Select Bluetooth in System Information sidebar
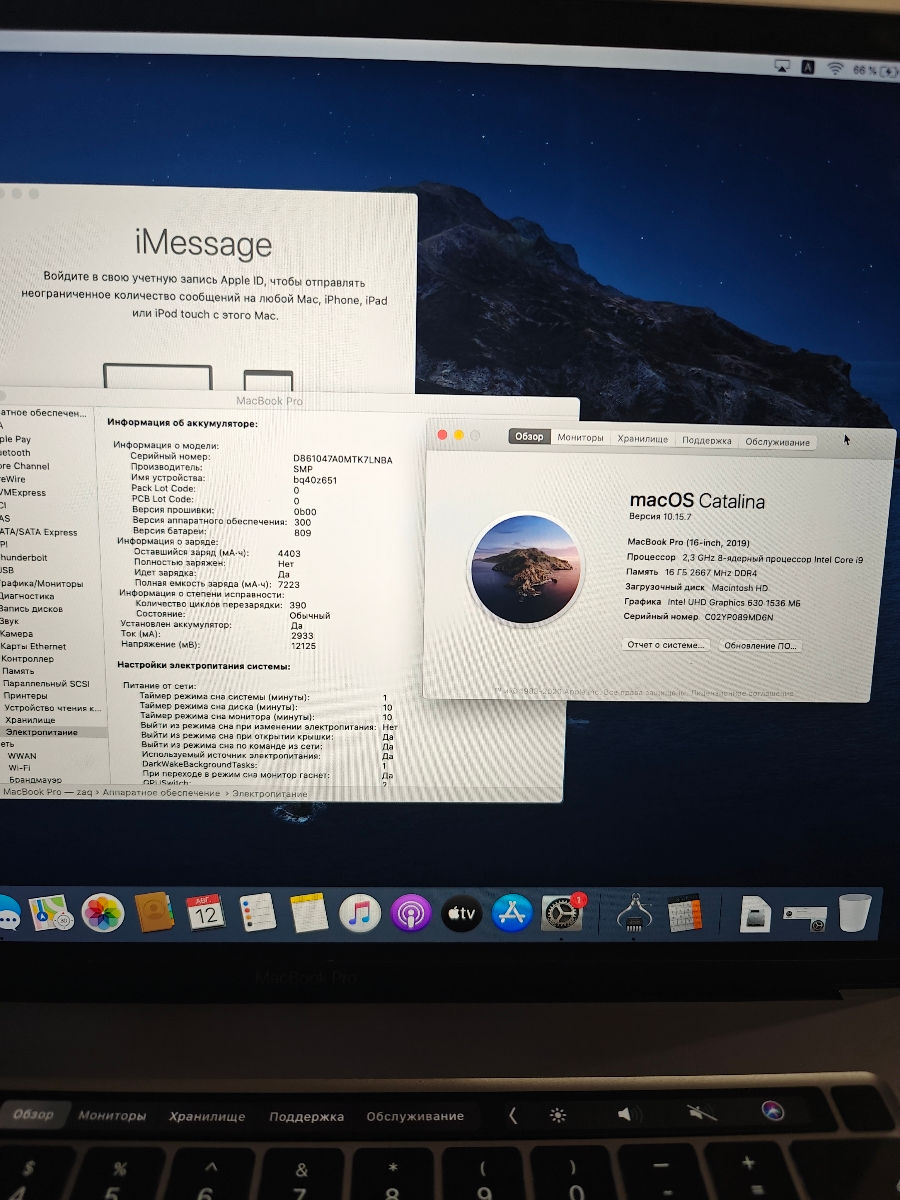 pos(15,453)
